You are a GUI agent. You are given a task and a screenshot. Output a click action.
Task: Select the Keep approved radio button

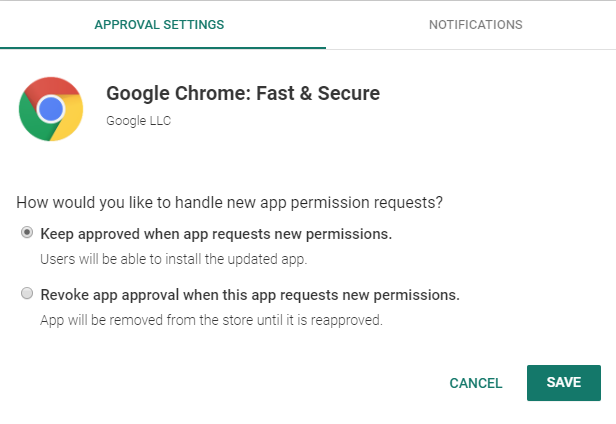click(27, 233)
